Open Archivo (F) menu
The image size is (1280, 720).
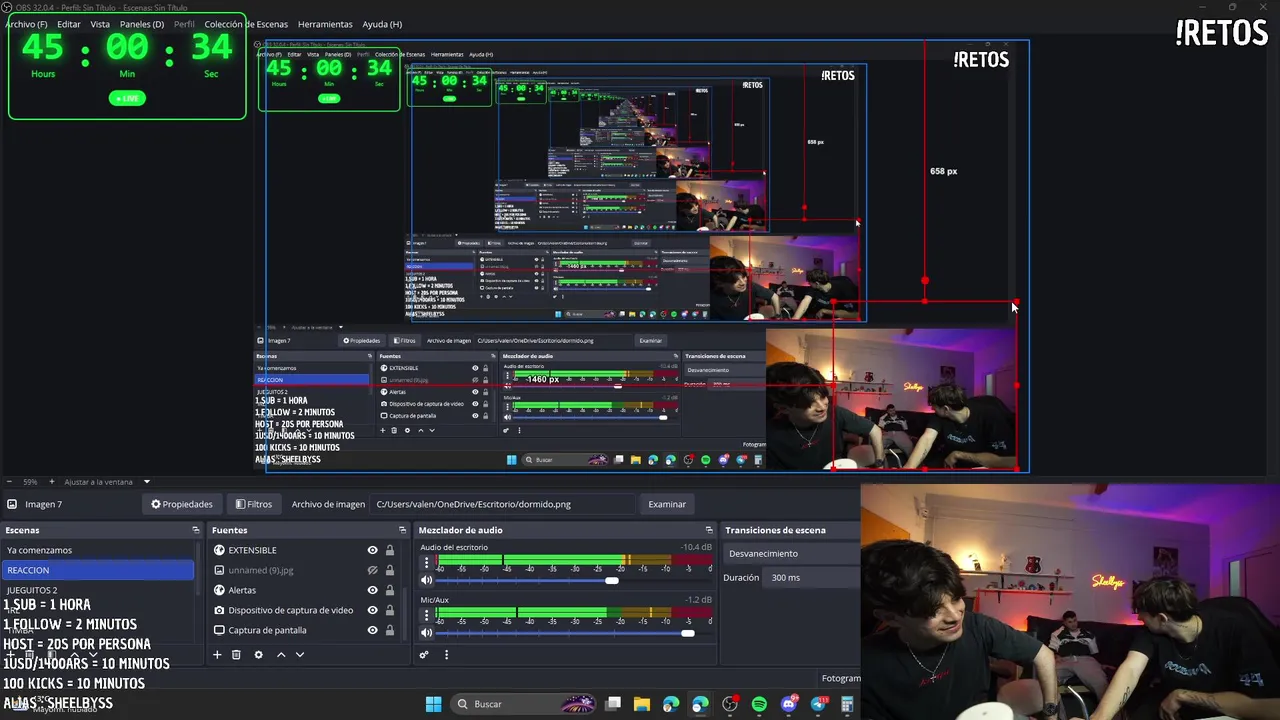[x=26, y=24]
